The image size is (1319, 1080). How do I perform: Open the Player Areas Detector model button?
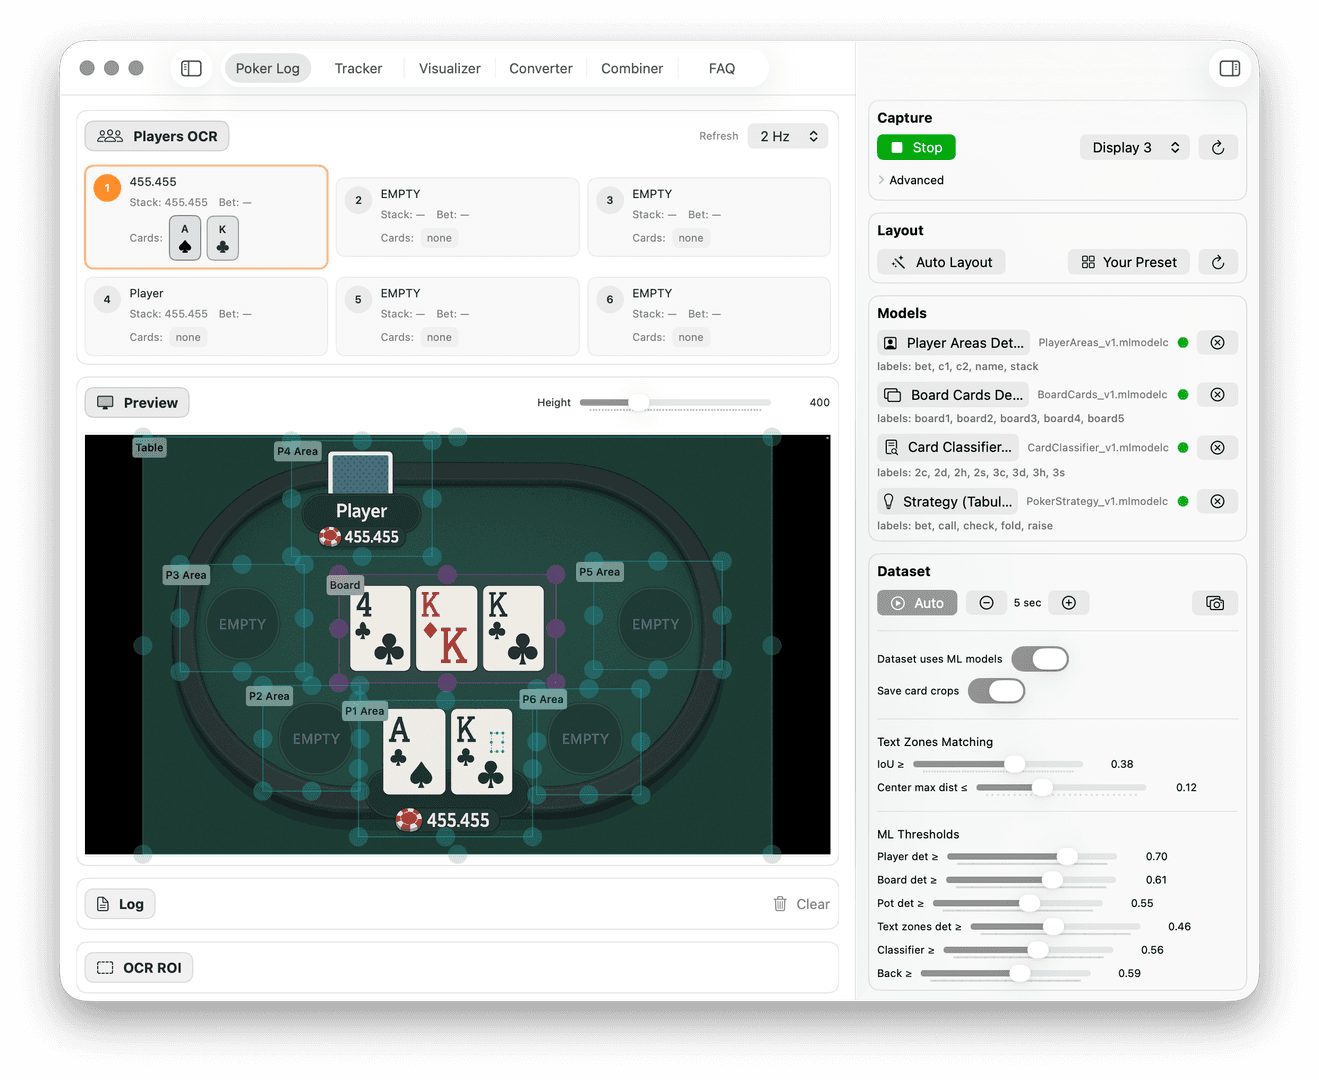coord(953,342)
